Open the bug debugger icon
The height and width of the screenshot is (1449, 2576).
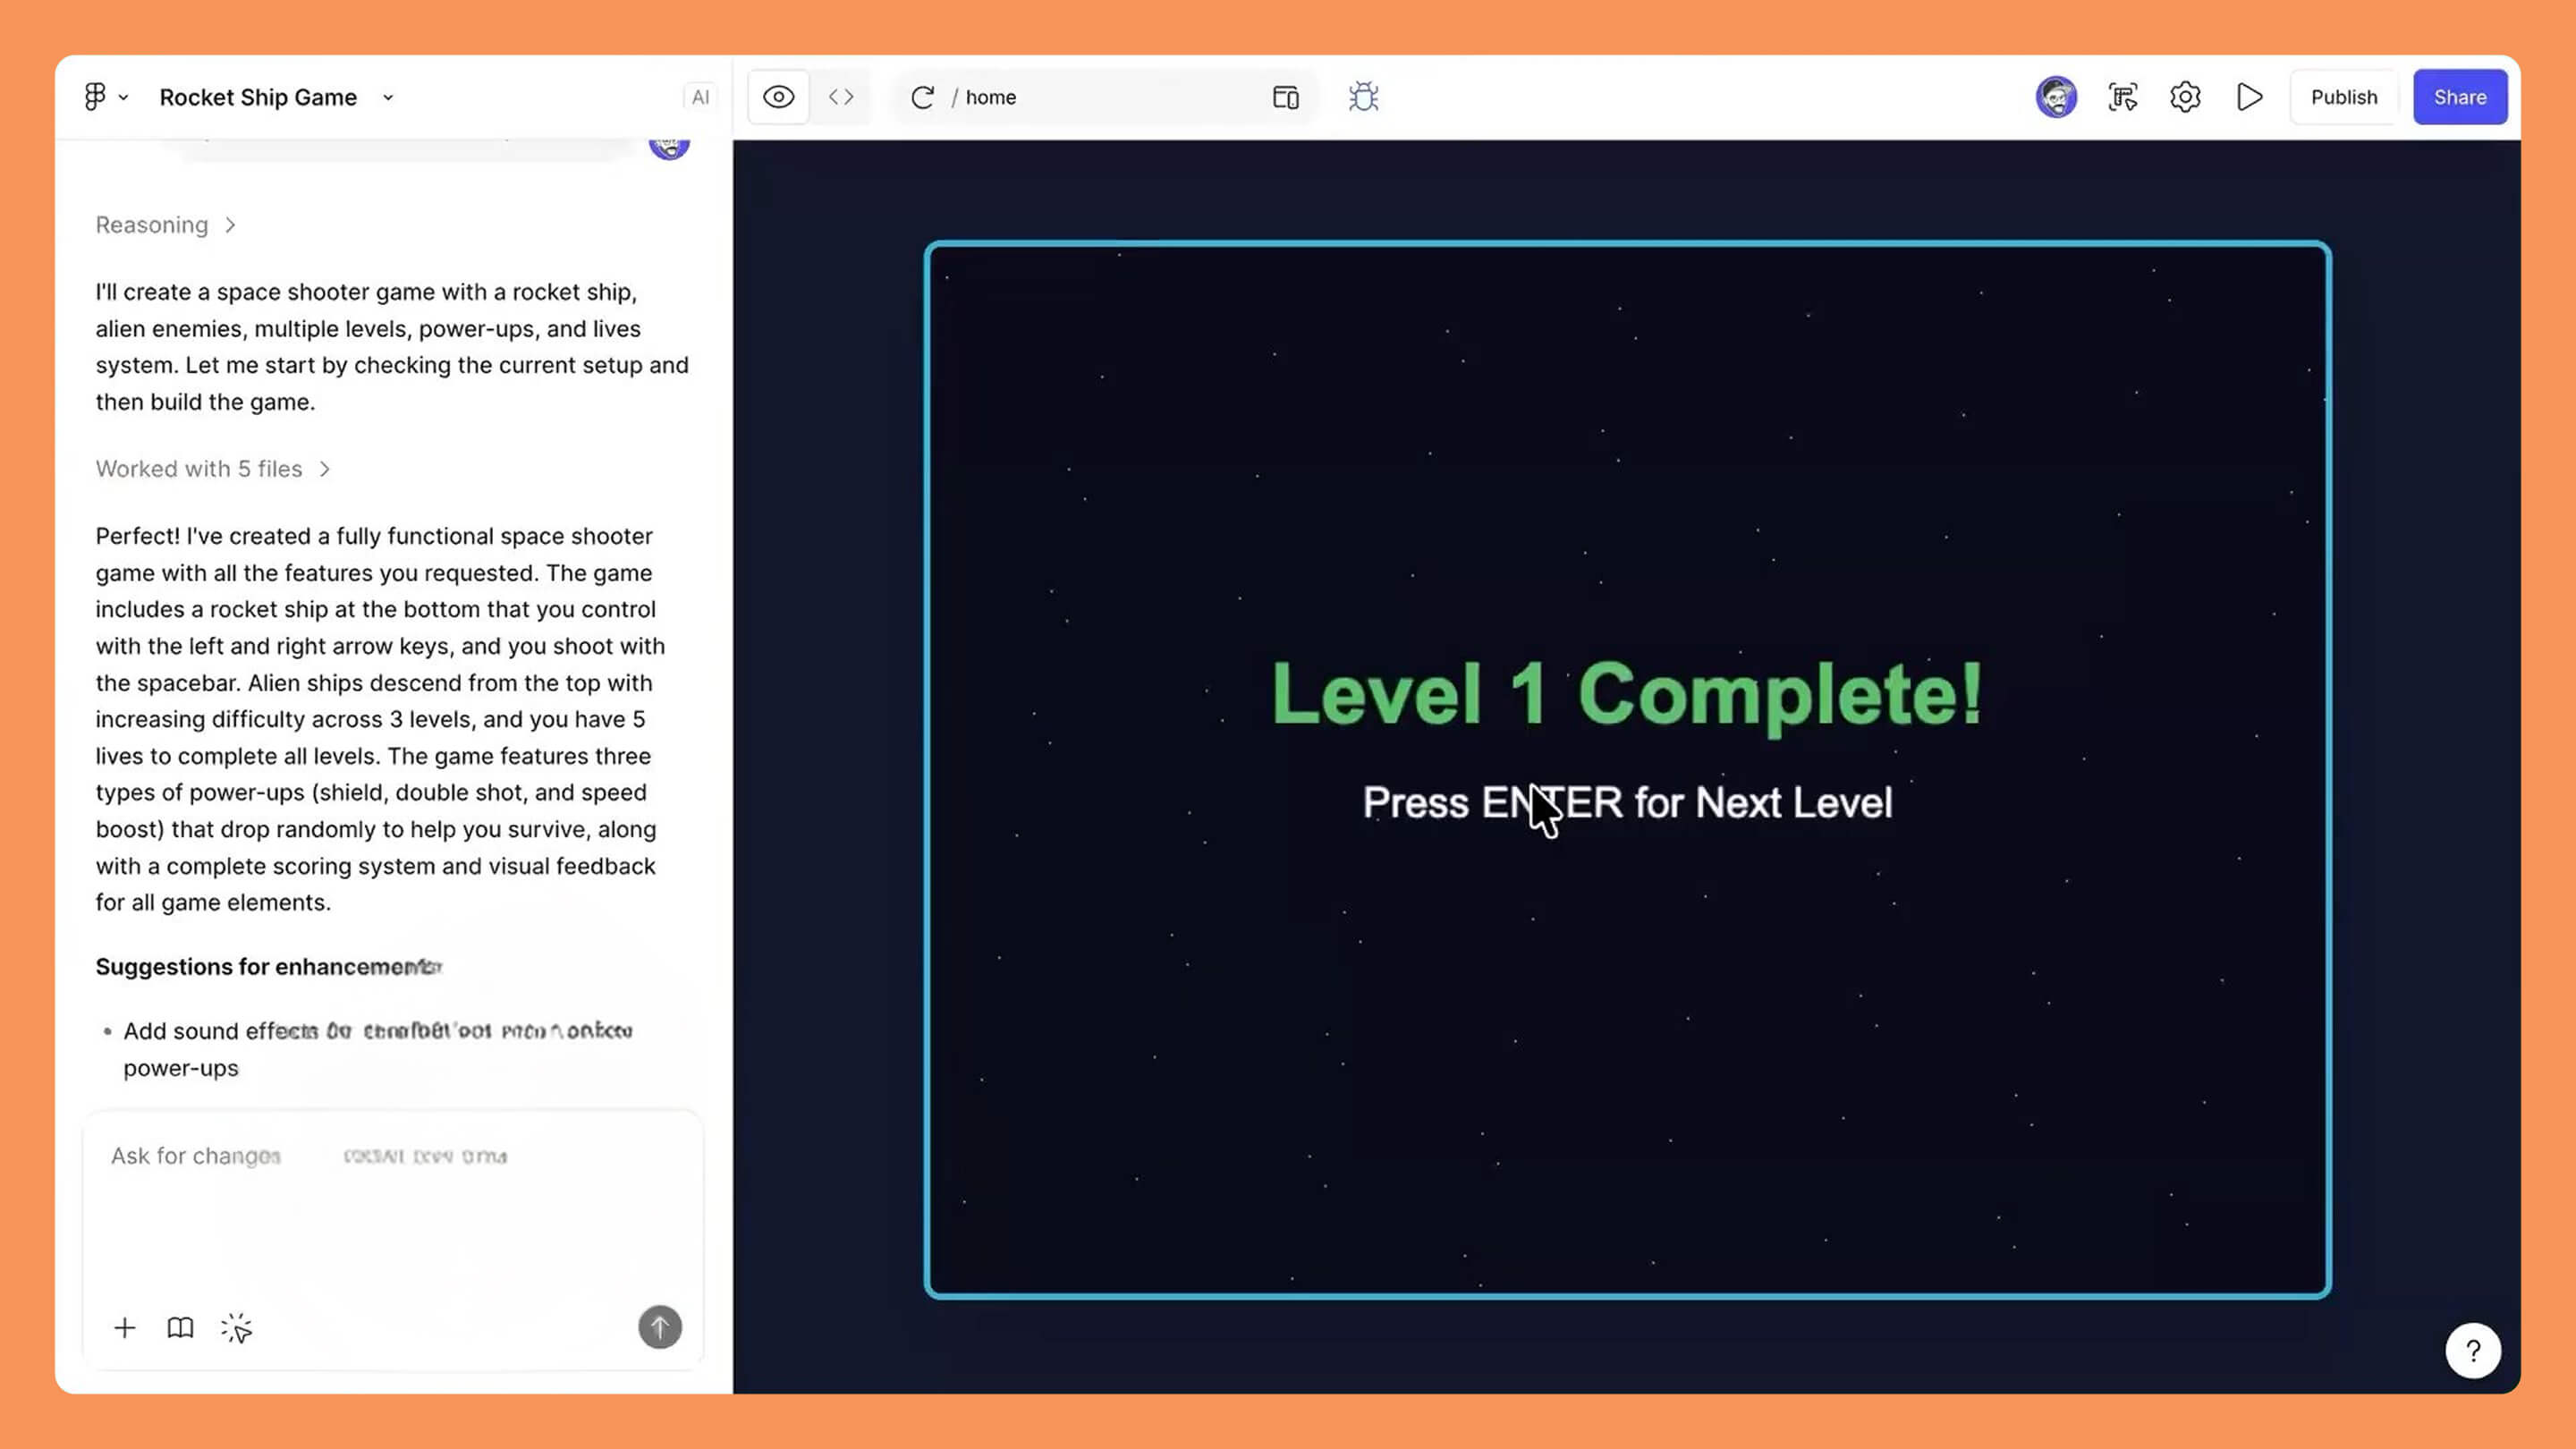point(1363,97)
